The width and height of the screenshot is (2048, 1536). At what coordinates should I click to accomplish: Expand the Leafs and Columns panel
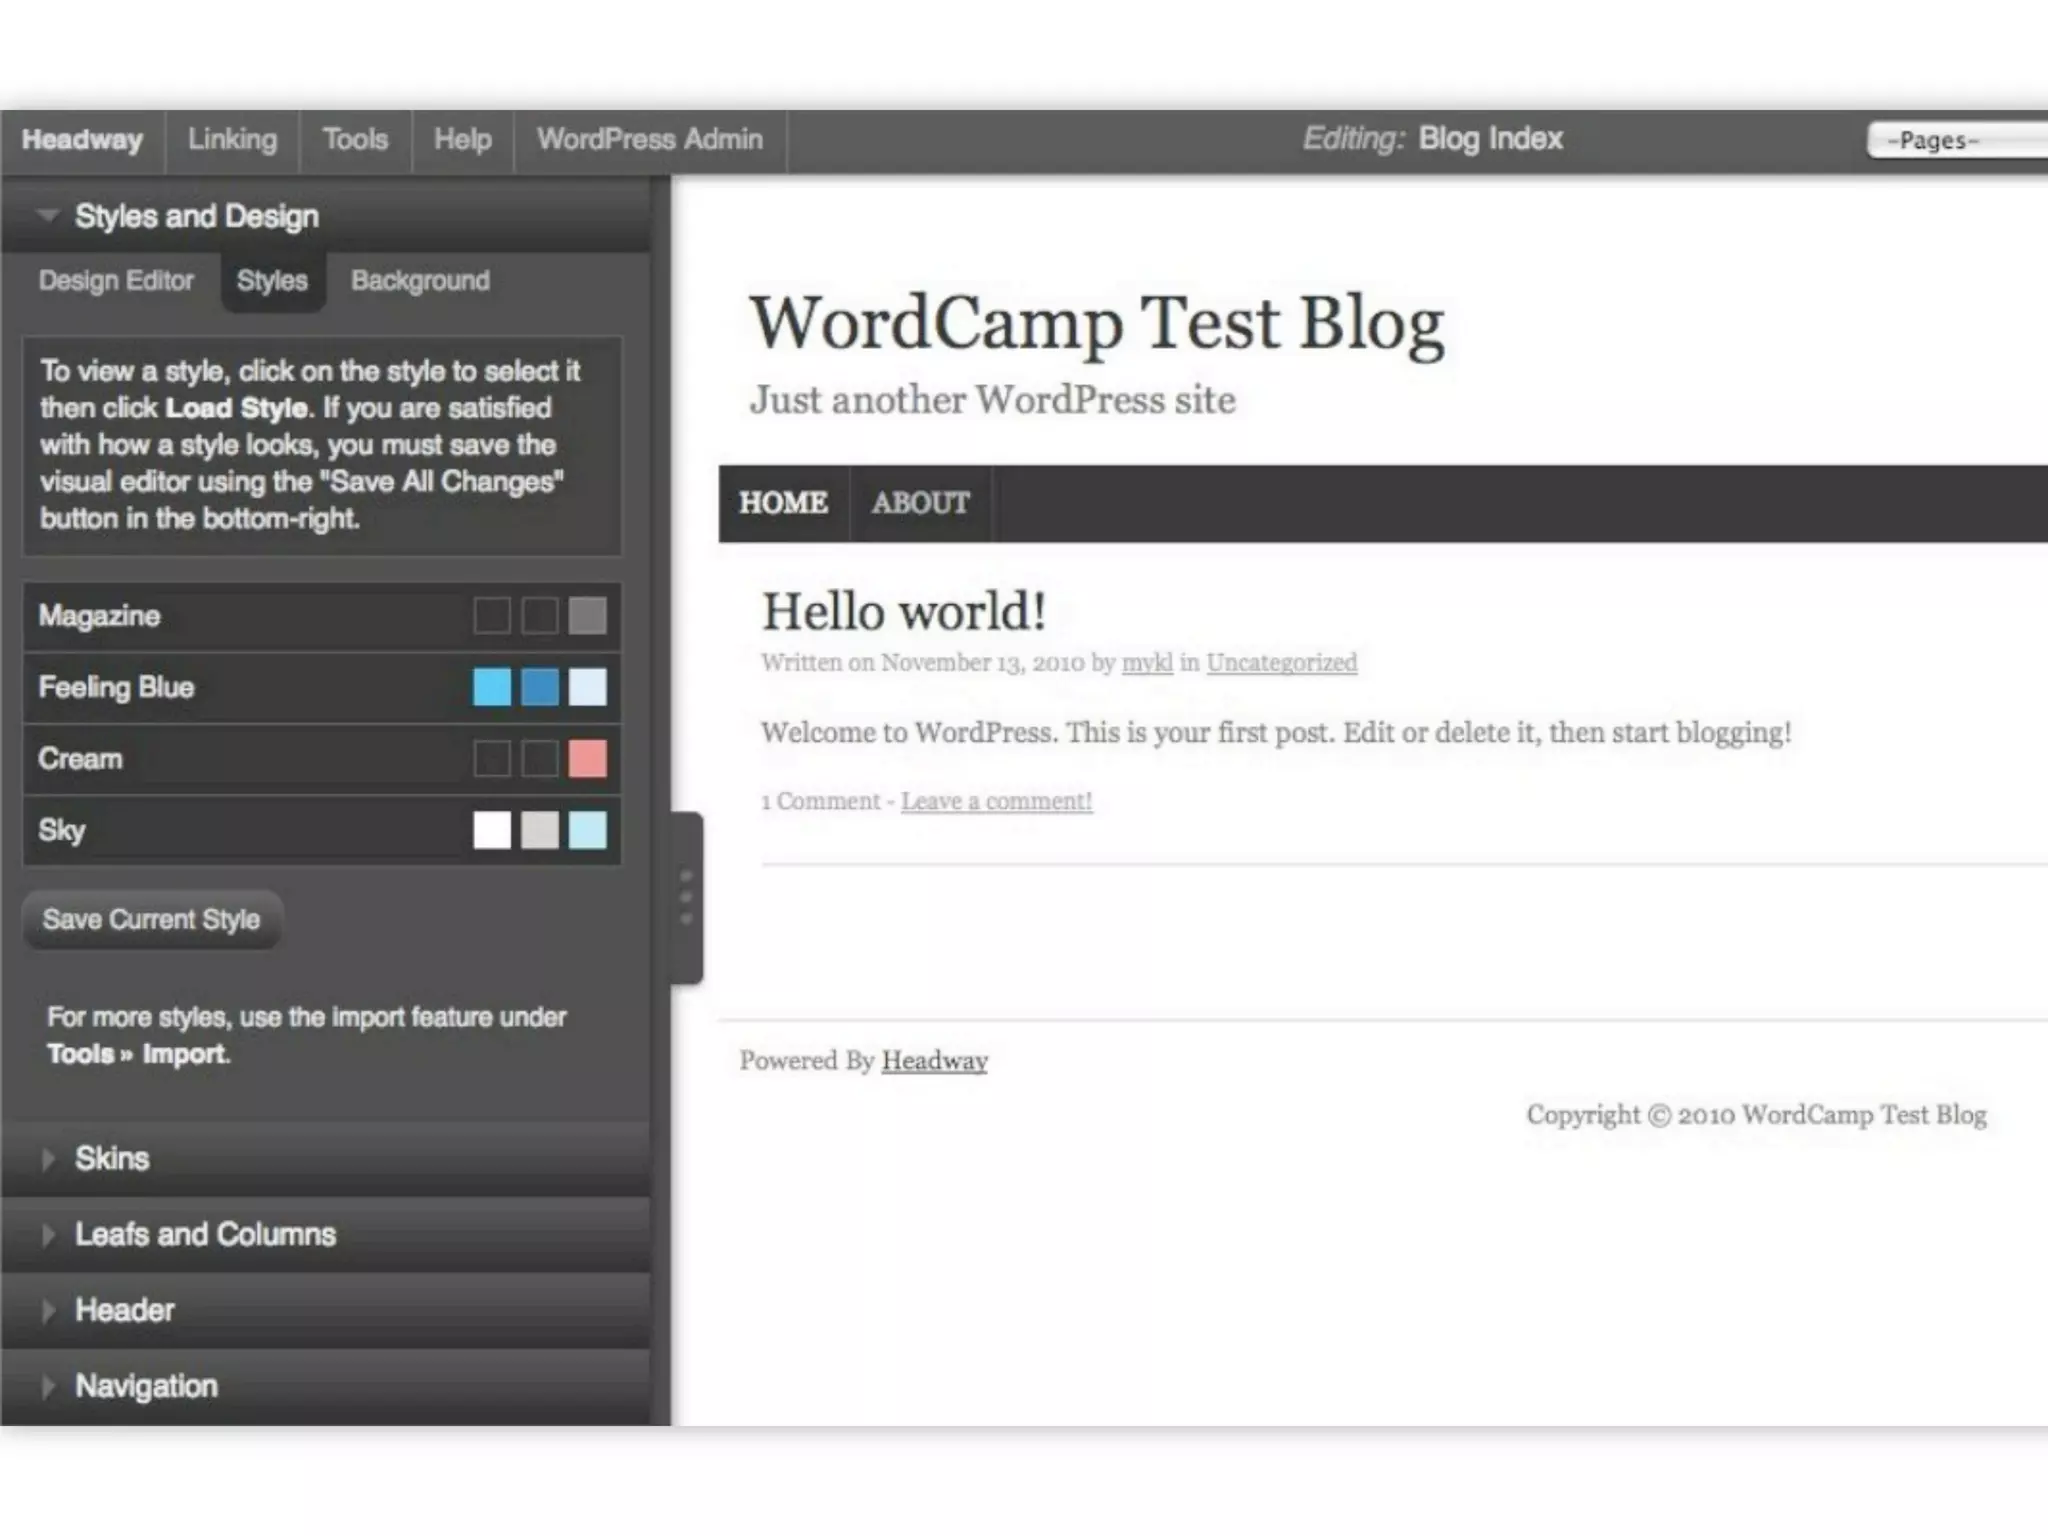pyautogui.click(x=204, y=1234)
